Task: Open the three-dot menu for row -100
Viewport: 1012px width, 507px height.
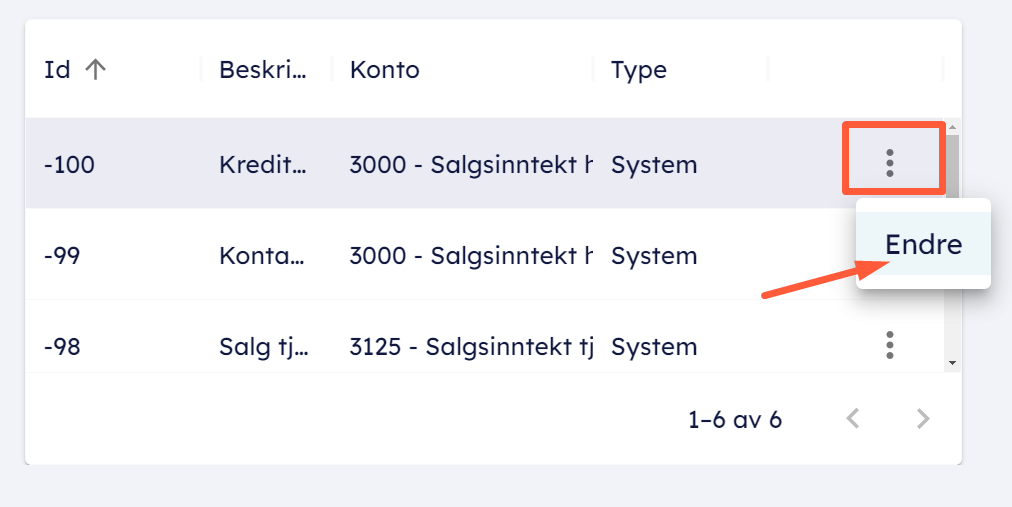Action: (x=890, y=163)
